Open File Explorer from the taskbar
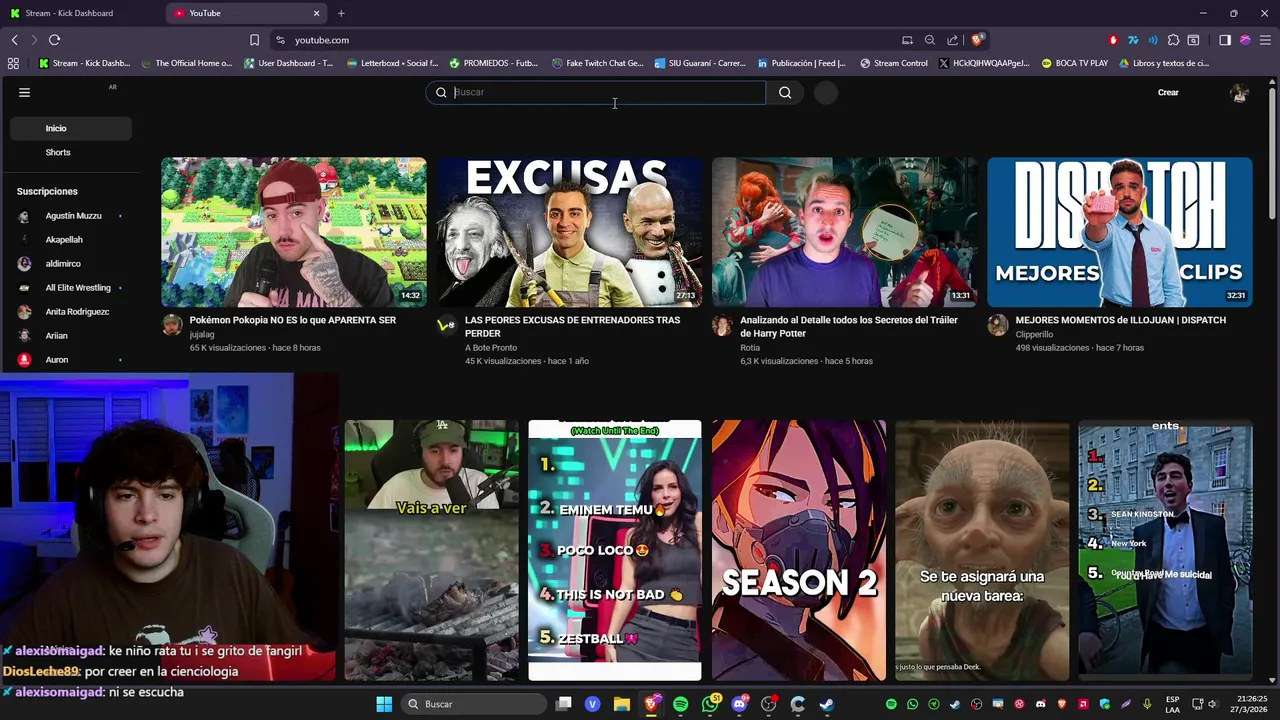Image resolution: width=1280 pixels, height=720 pixels. coord(622,704)
